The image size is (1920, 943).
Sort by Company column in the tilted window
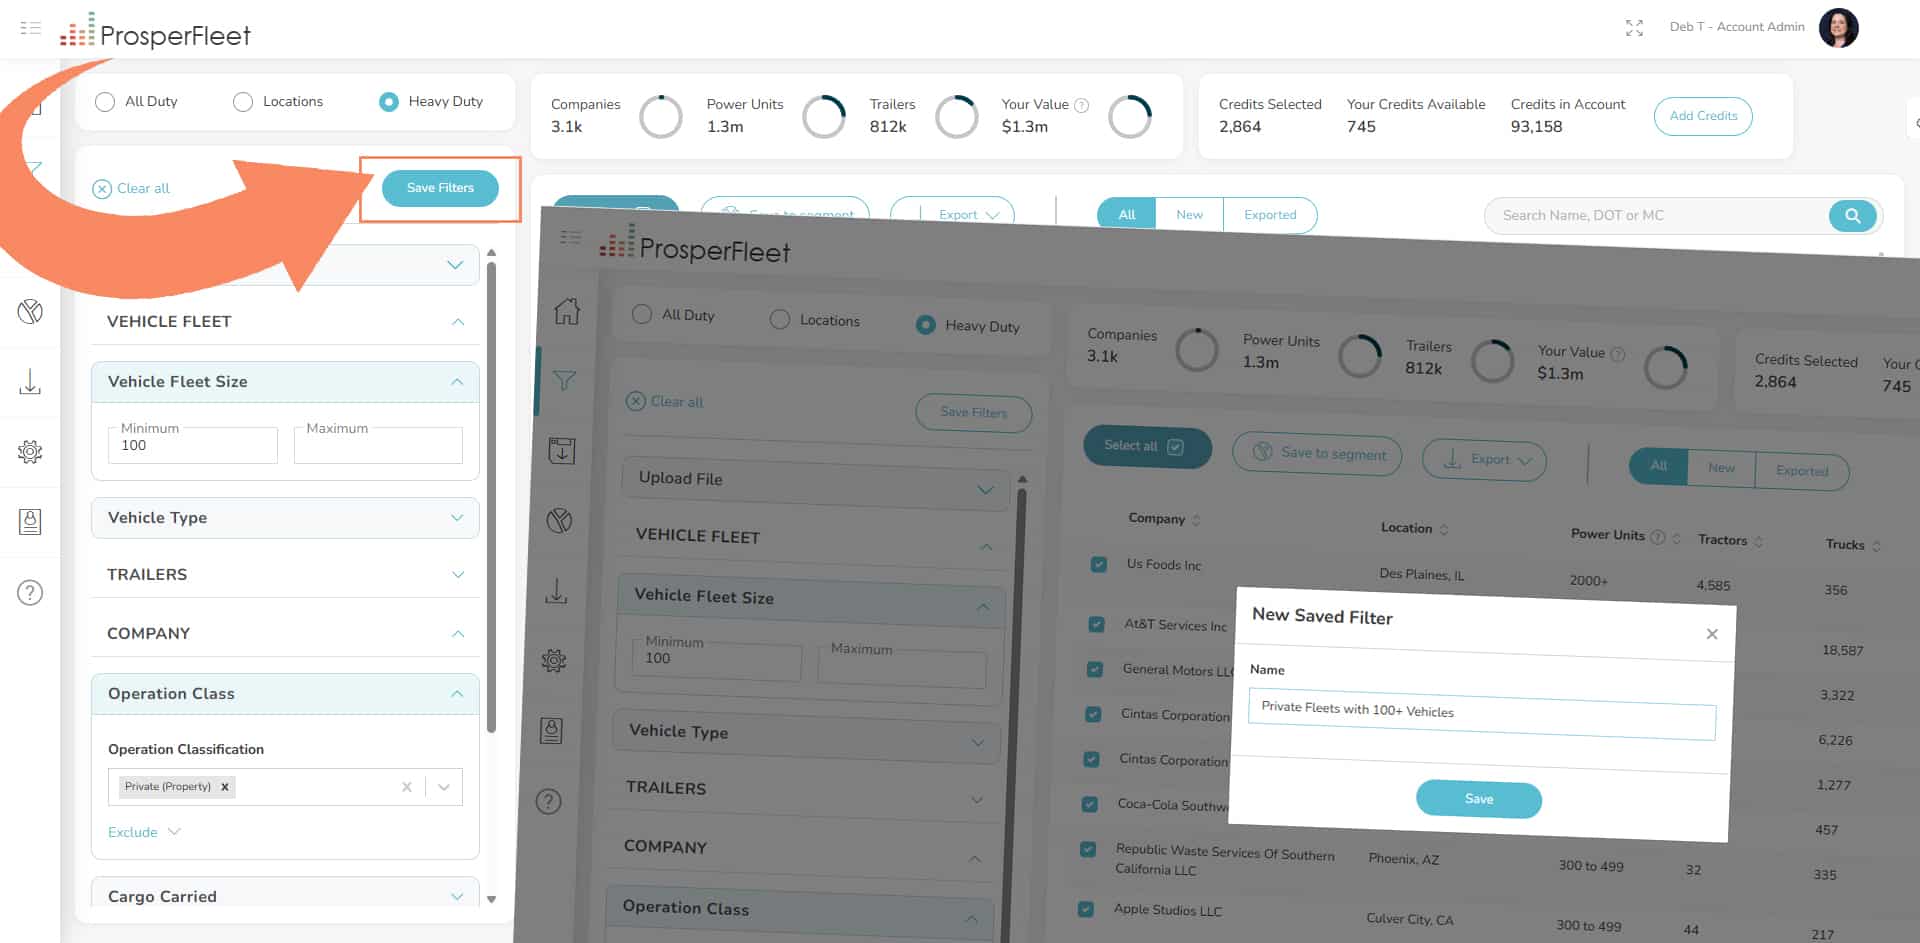click(x=1196, y=520)
